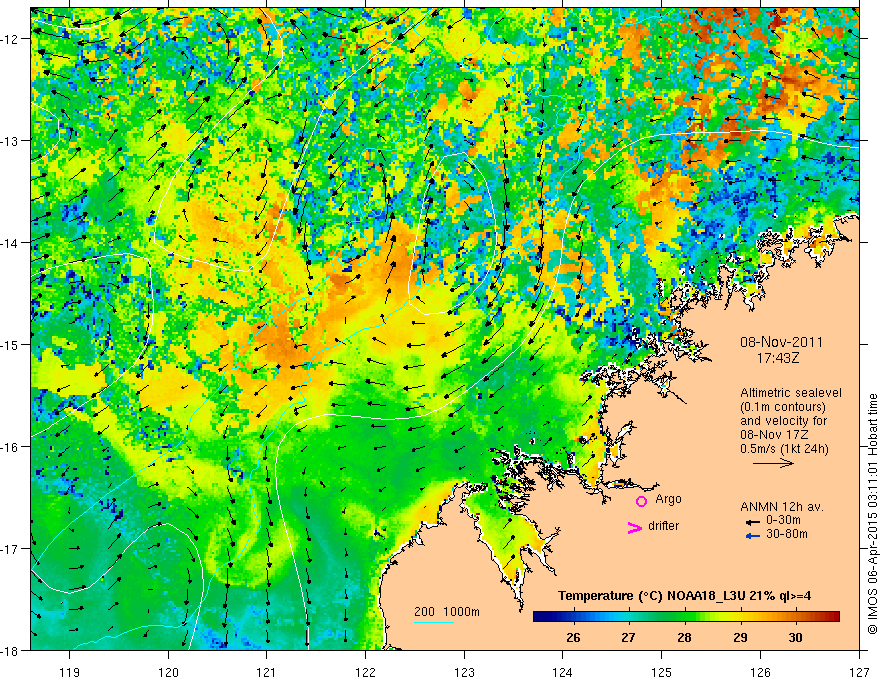This screenshot has height=680, width=880.
Task: Click the color bar label 29
Action: tap(740, 637)
